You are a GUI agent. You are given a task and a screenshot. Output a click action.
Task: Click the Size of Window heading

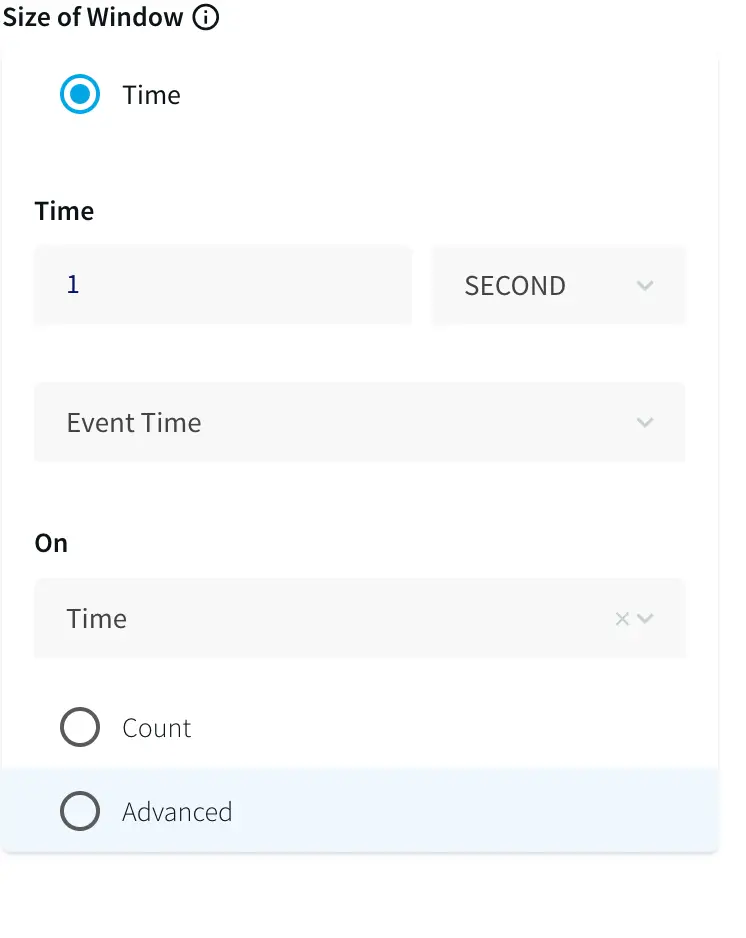[93, 17]
